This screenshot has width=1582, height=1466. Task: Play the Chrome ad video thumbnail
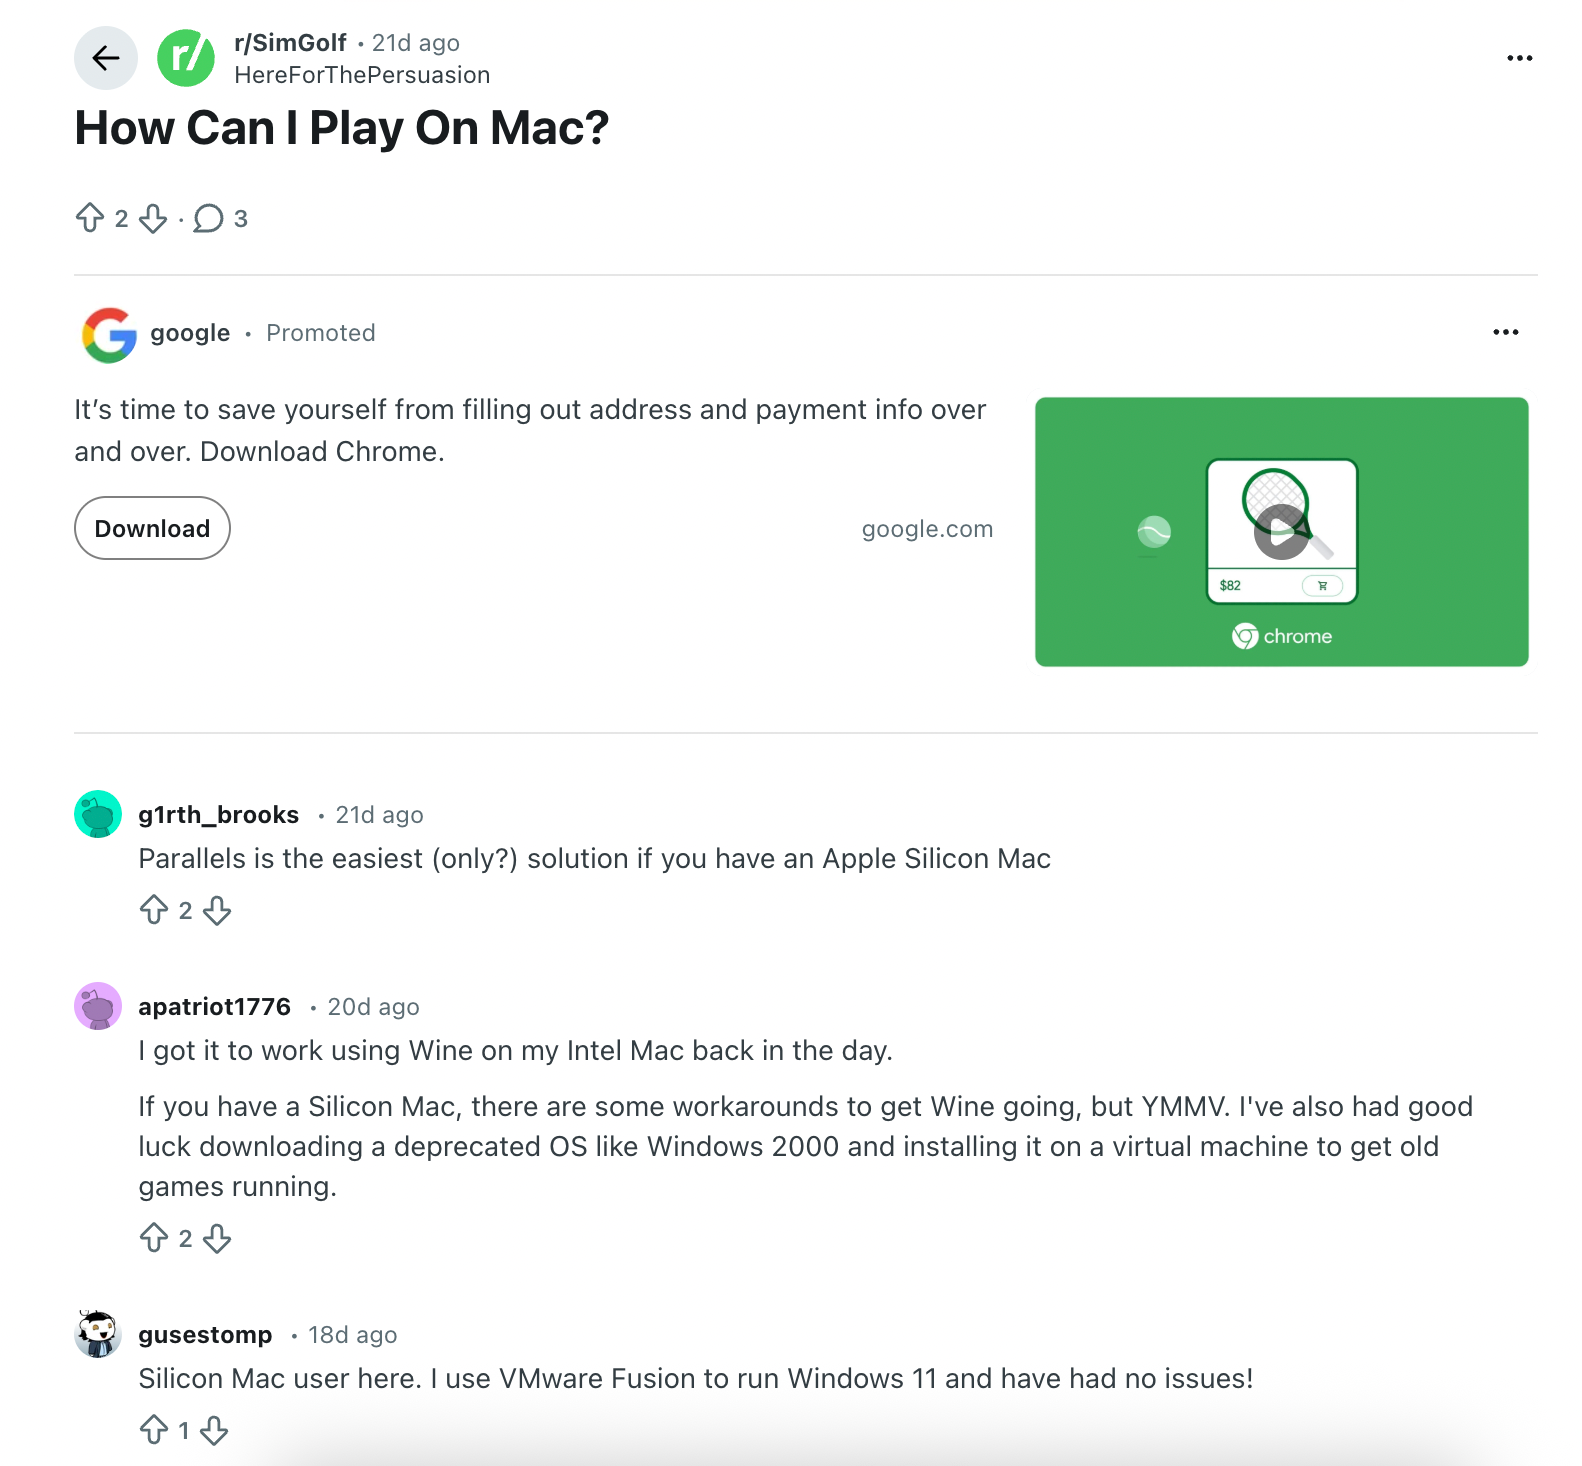[x=1281, y=531]
